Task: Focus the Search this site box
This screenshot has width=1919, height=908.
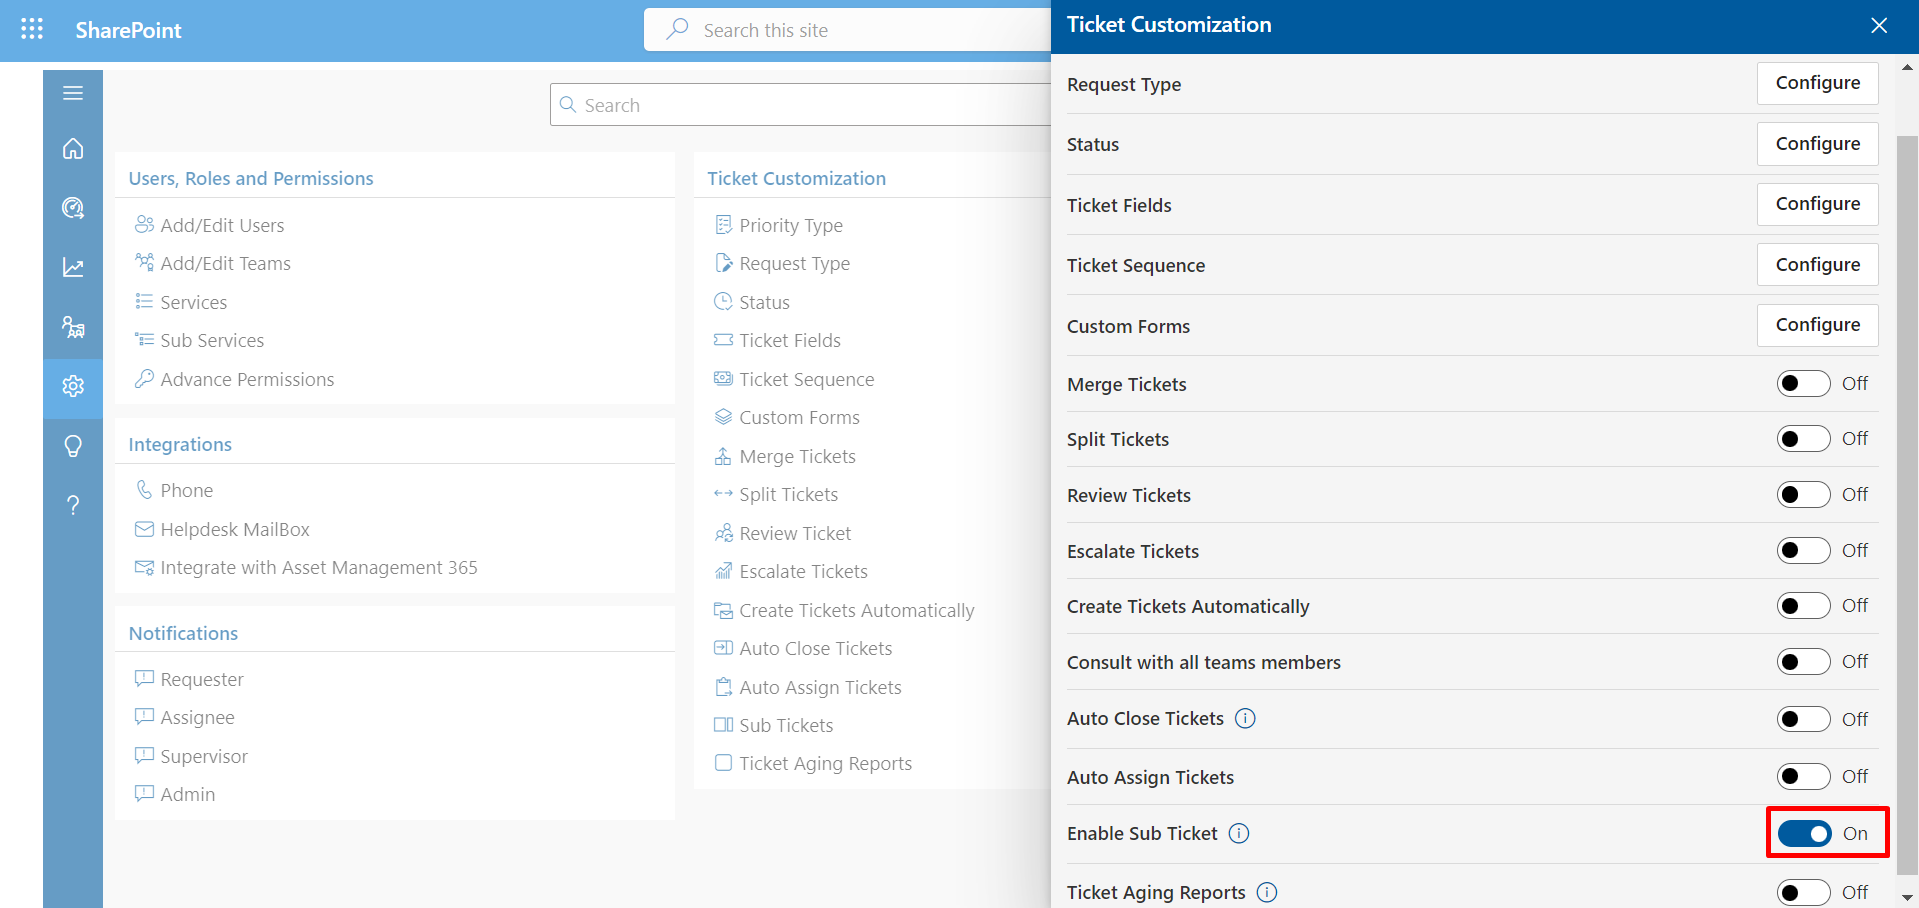Action: (848, 30)
